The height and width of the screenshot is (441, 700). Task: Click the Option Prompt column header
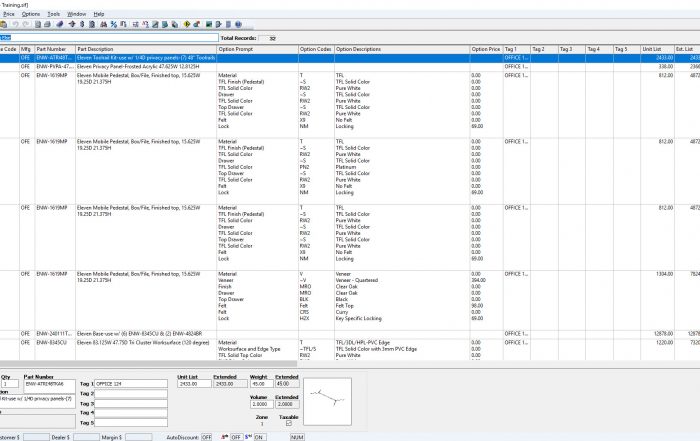coord(257,49)
